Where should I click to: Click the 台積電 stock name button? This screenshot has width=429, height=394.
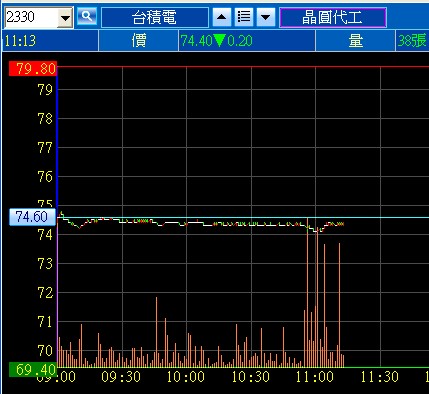pyautogui.click(x=155, y=17)
